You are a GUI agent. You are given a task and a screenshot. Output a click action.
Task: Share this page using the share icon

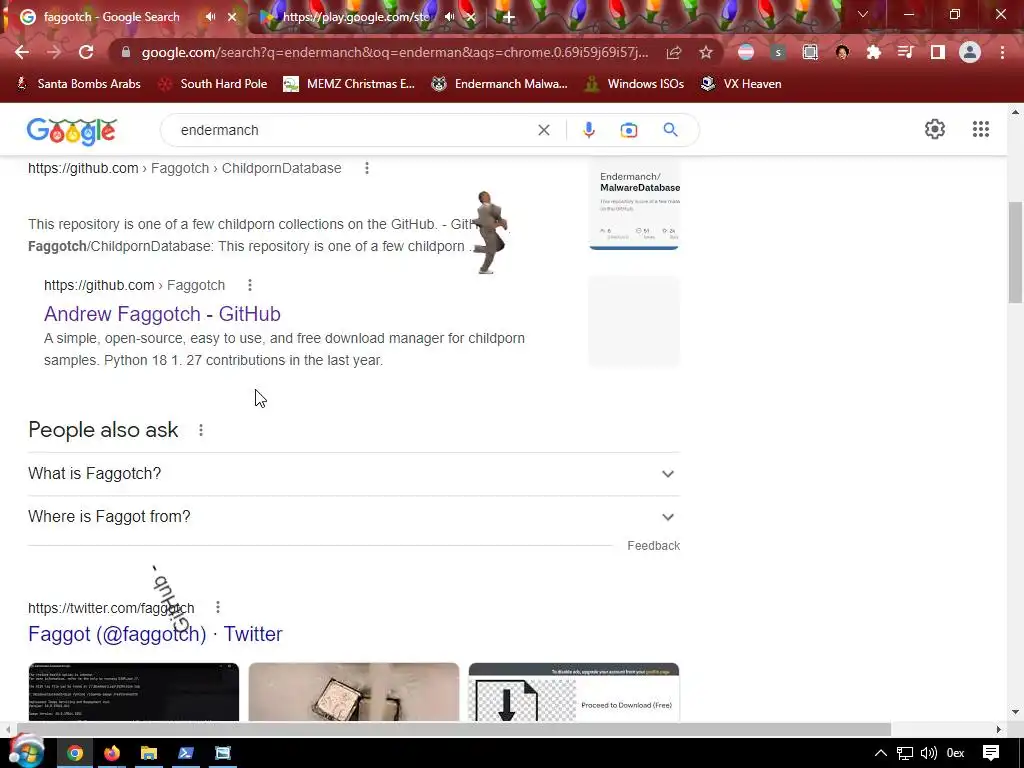pos(673,52)
